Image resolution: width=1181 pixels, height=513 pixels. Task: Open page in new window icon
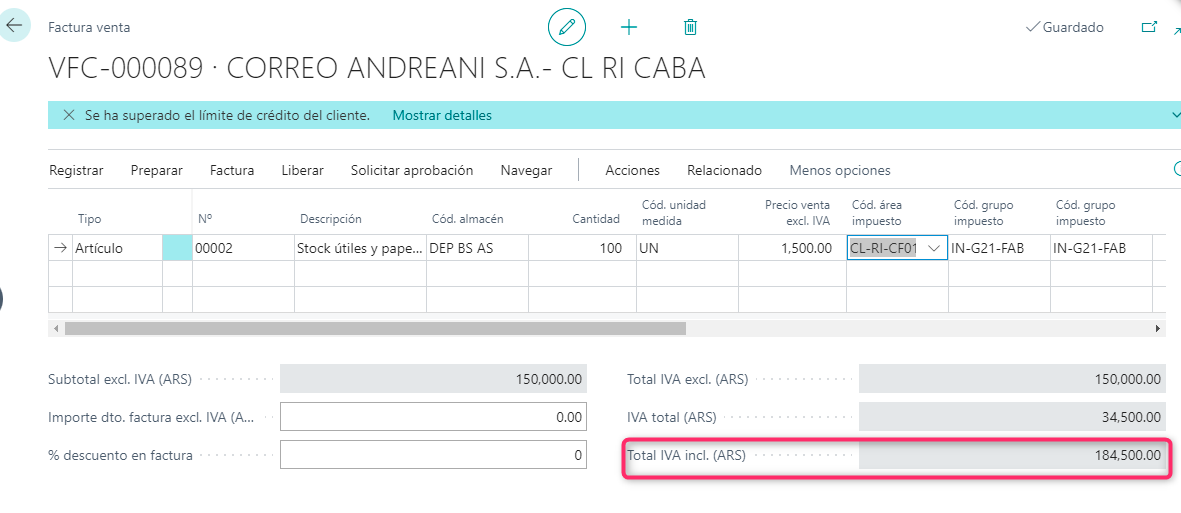pyautogui.click(x=1149, y=27)
